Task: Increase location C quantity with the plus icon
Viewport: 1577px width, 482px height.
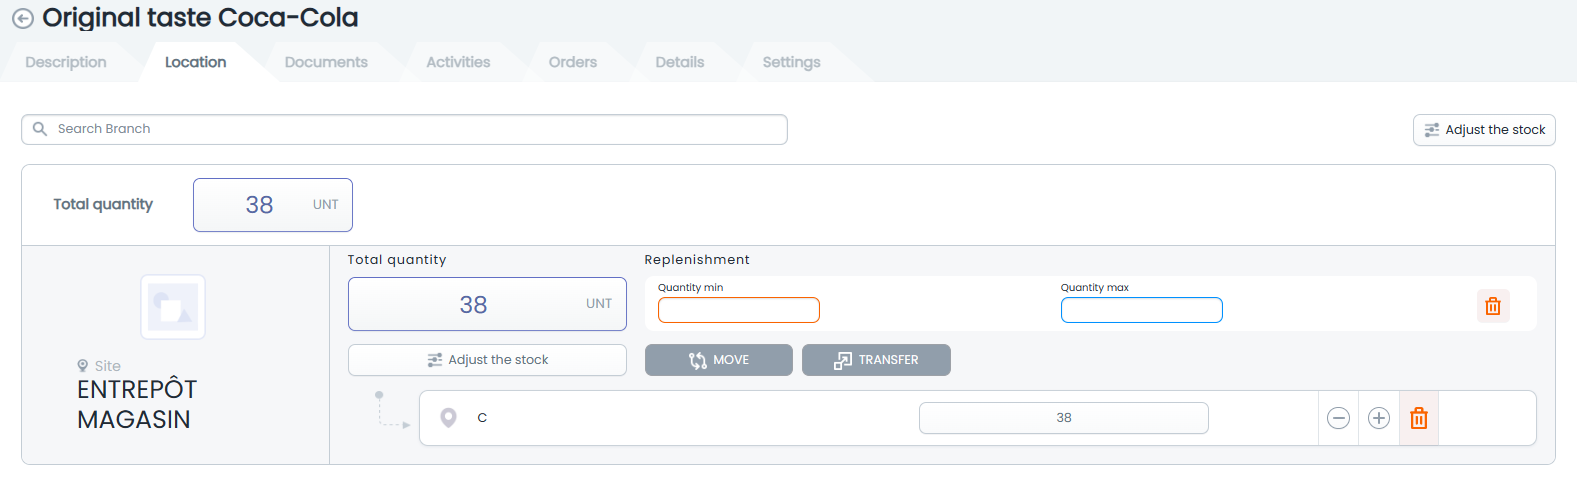Action: [x=1378, y=418]
